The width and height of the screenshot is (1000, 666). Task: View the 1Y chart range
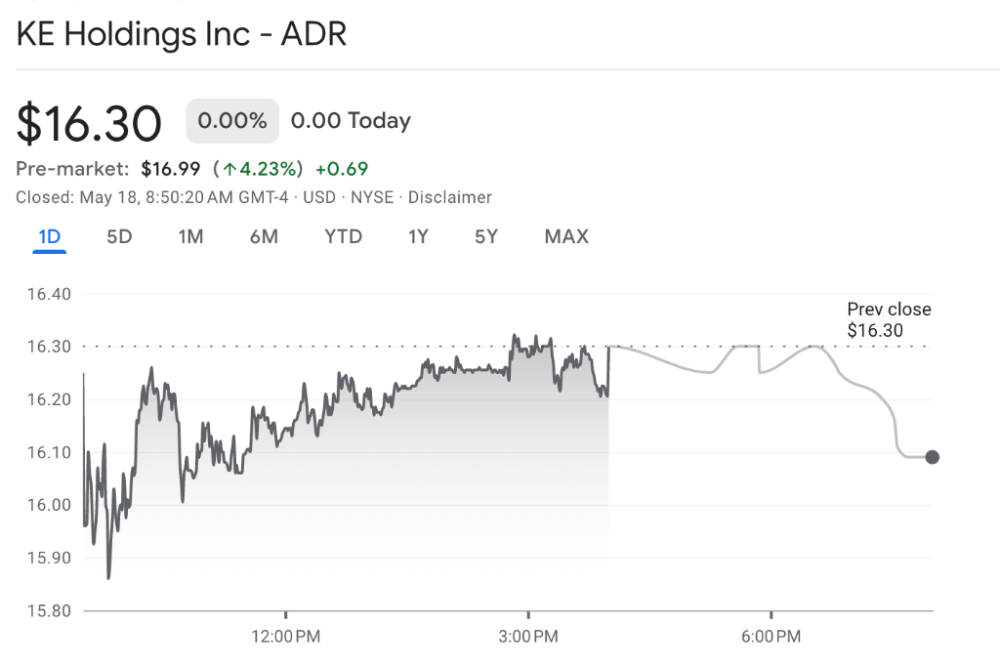coord(418,237)
